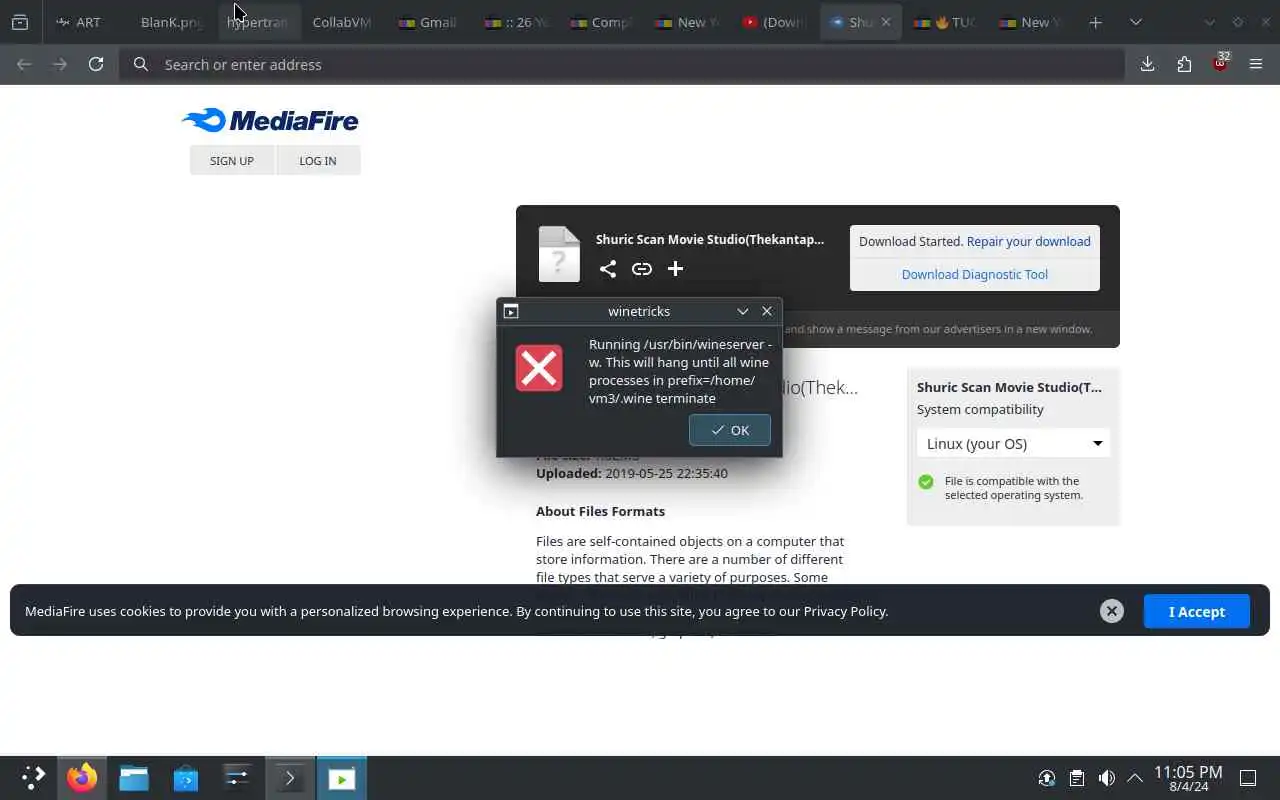Go back in Firefox
The height and width of the screenshot is (800, 1280).
(24, 64)
